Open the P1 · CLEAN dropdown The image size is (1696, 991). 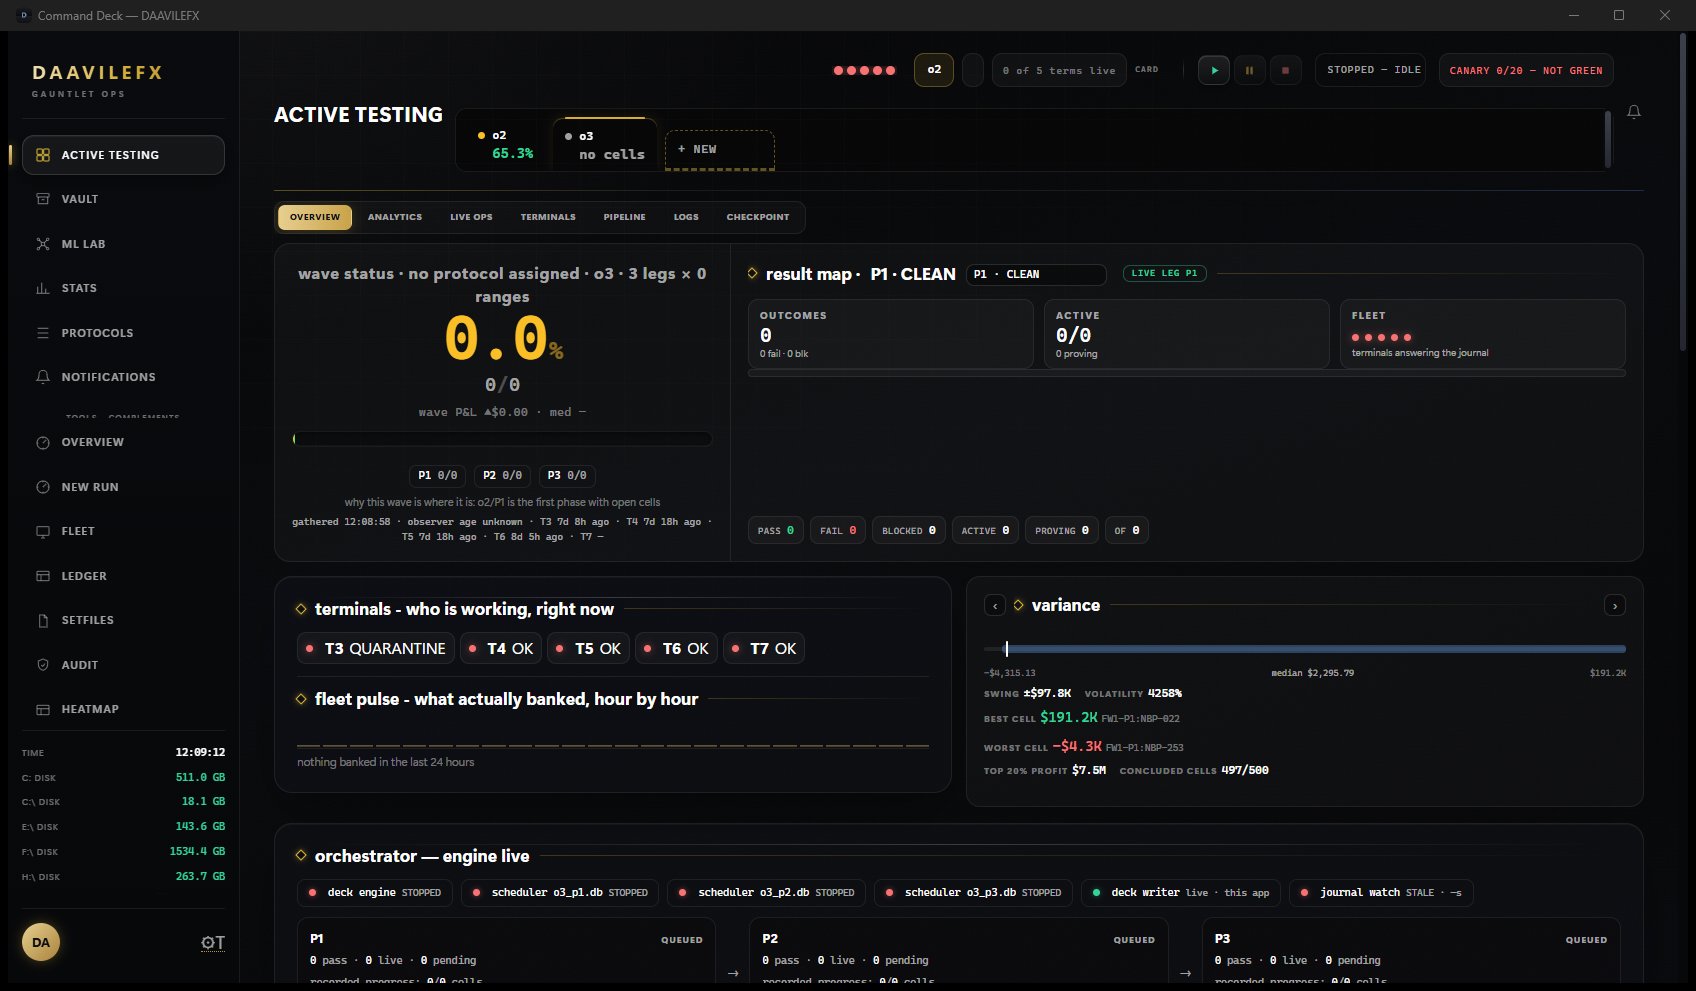(x=1037, y=274)
